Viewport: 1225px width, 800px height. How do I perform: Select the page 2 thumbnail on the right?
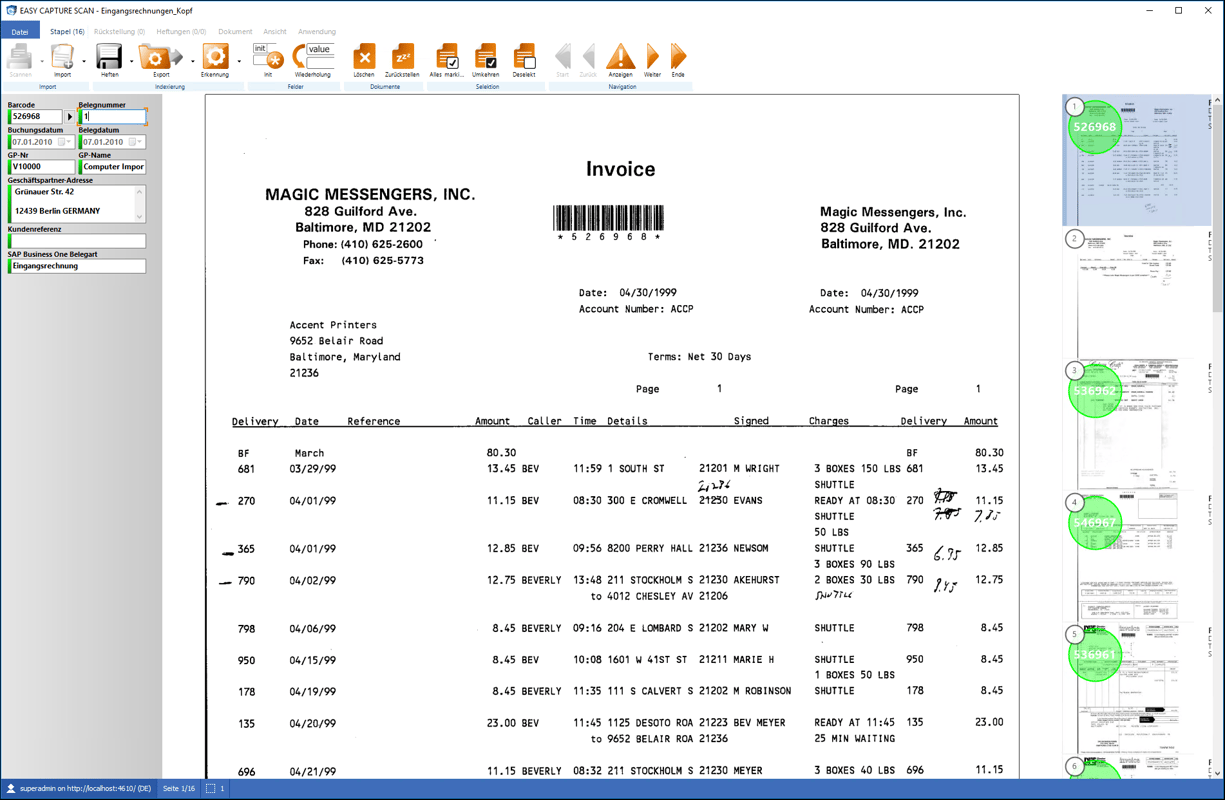click(x=1135, y=290)
